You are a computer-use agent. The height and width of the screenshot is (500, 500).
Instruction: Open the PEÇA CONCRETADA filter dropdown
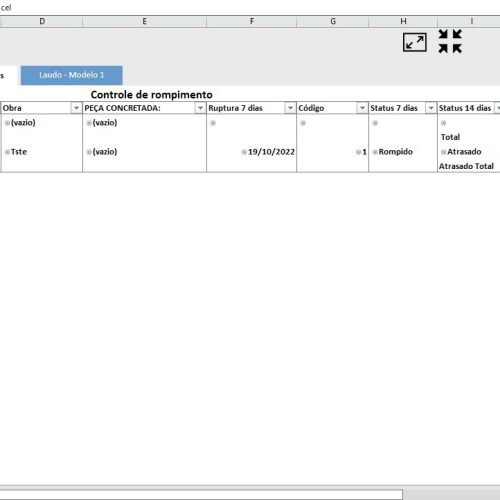(200, 108)
